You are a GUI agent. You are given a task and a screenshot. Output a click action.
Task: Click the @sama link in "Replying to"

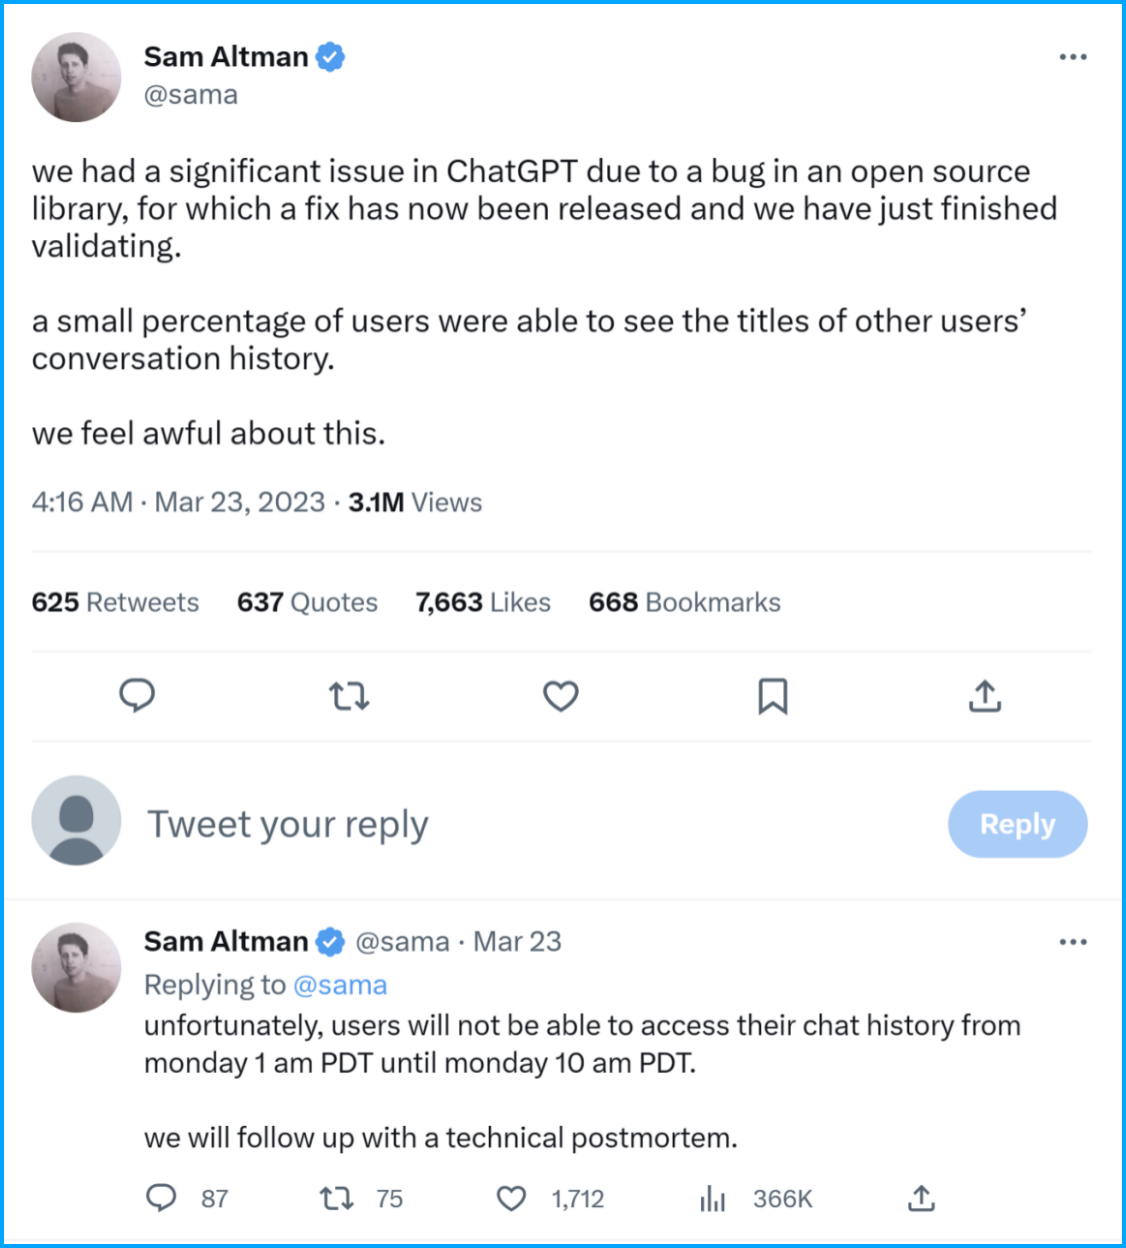pyautogui.click(x=340, y=985)
